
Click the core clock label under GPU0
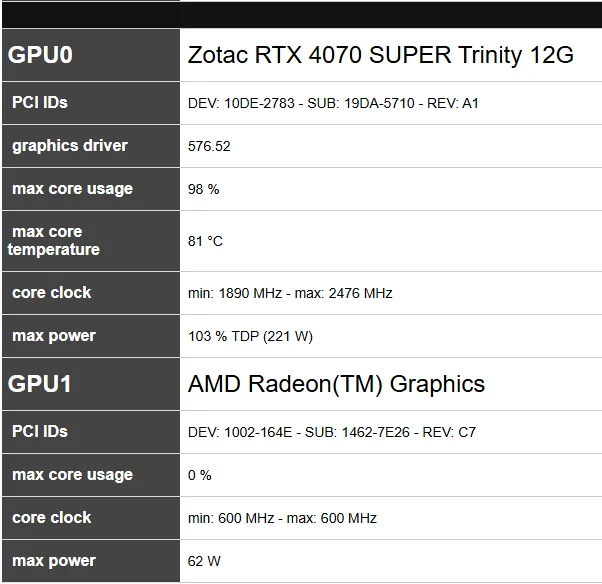(51, 293)
